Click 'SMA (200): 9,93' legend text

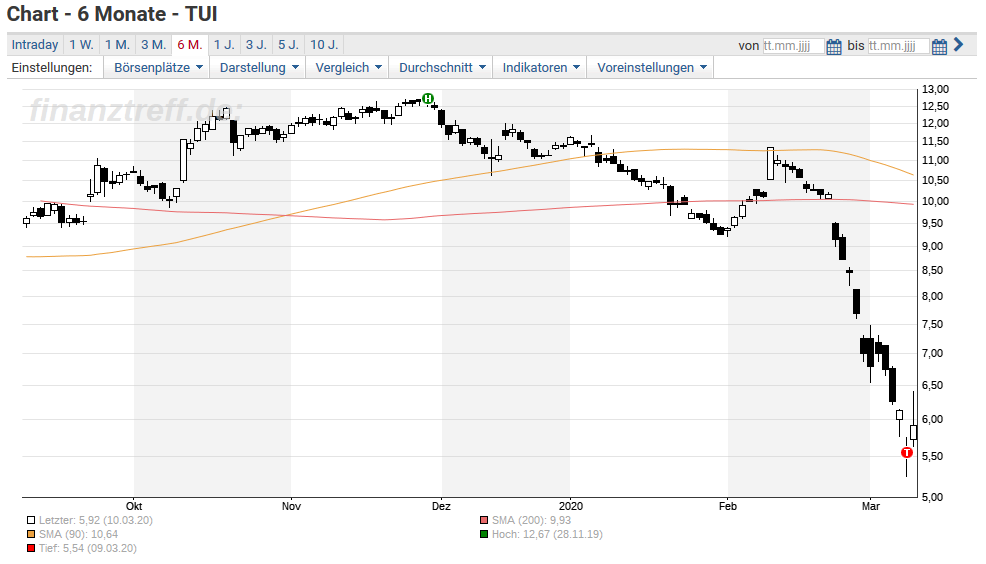[531, 521]
